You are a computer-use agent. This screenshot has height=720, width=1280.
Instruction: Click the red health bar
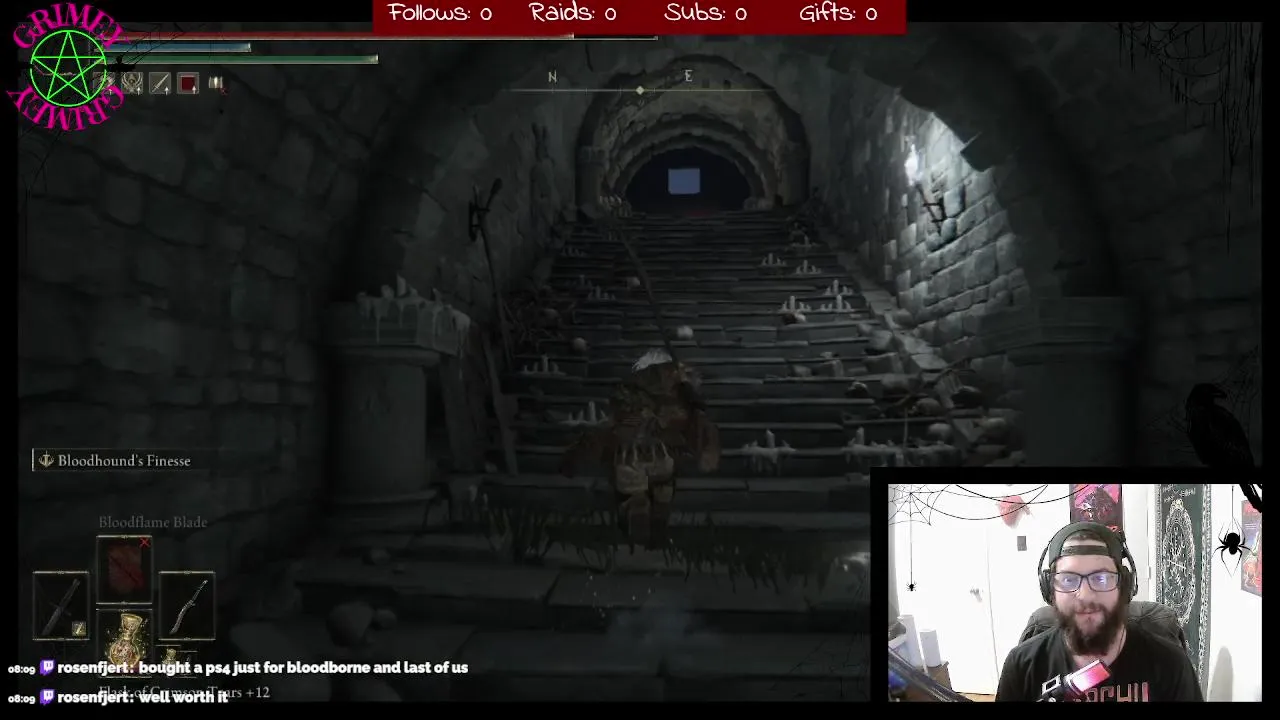(380, 36)
